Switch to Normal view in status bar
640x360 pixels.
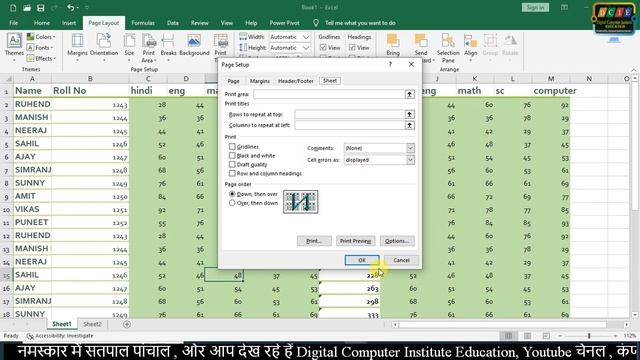coord(508,336)
